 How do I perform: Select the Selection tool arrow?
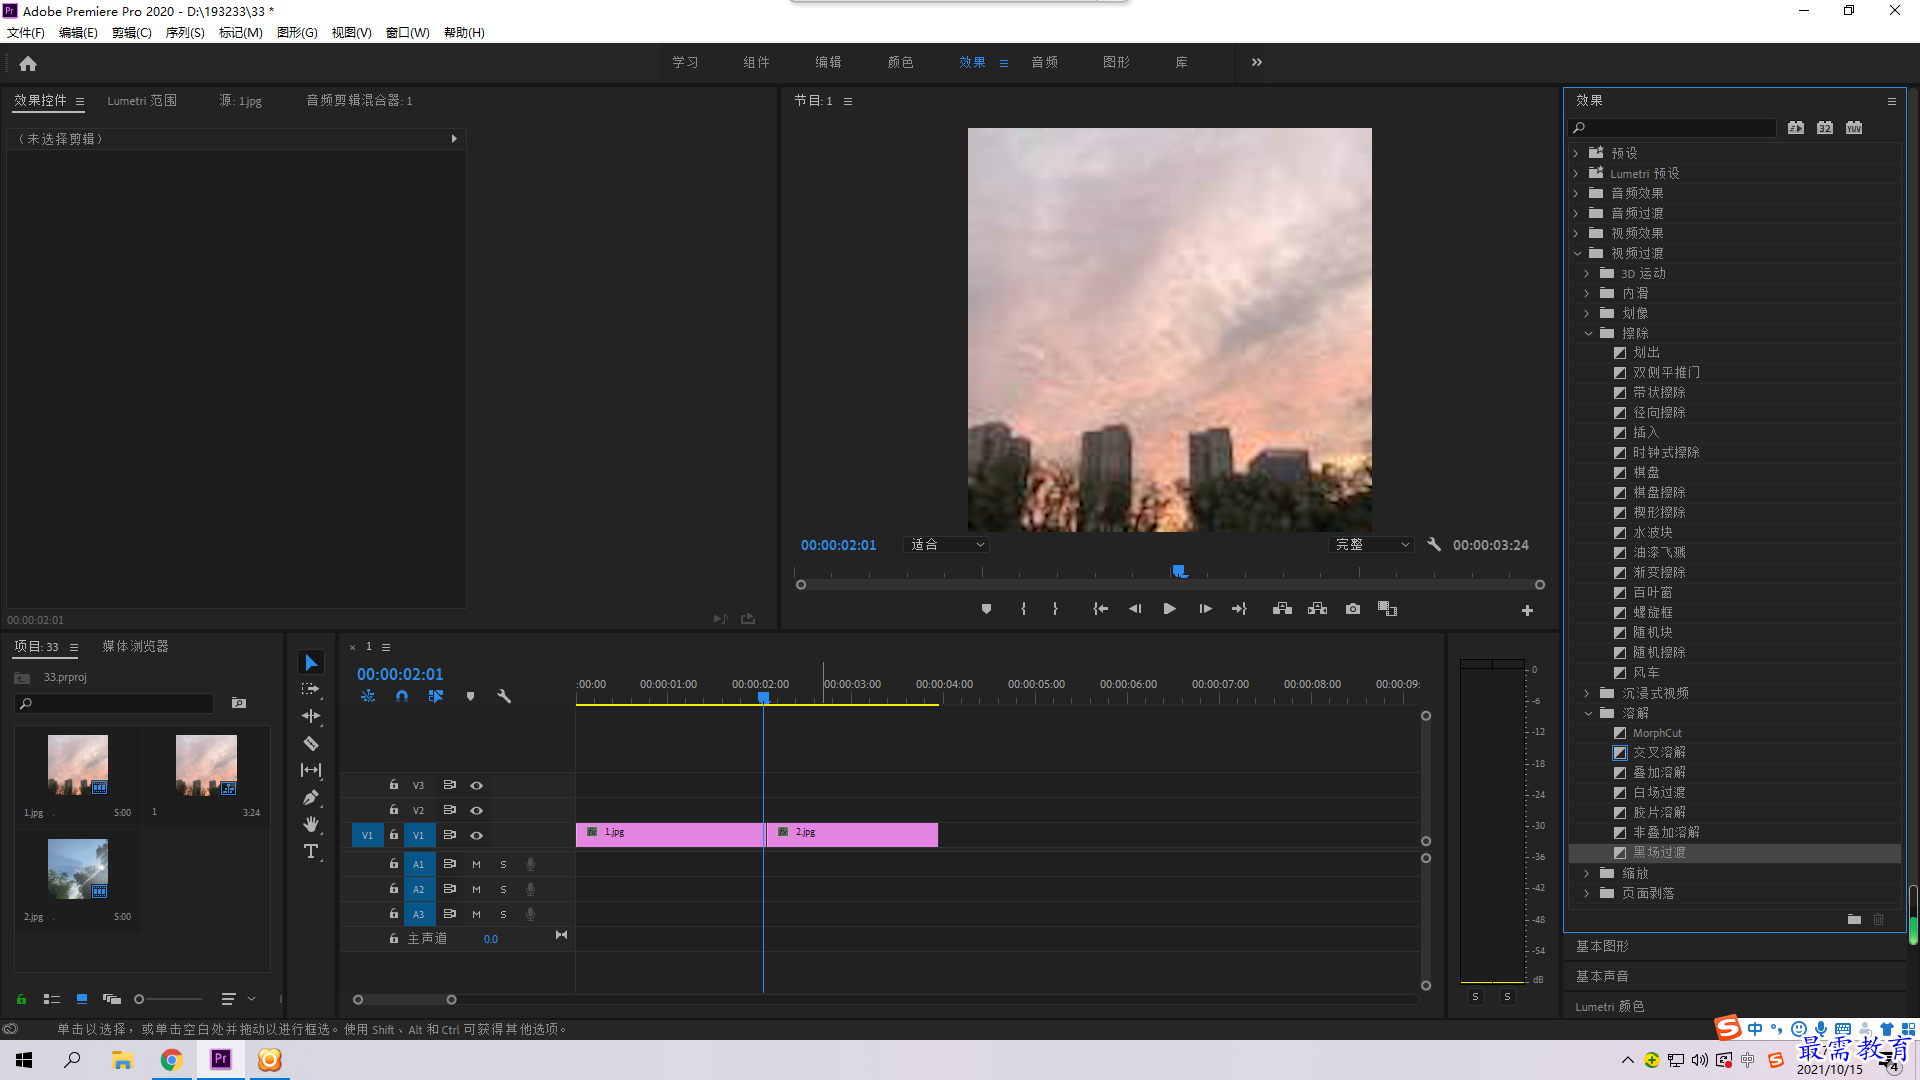(x=311, y=663)
